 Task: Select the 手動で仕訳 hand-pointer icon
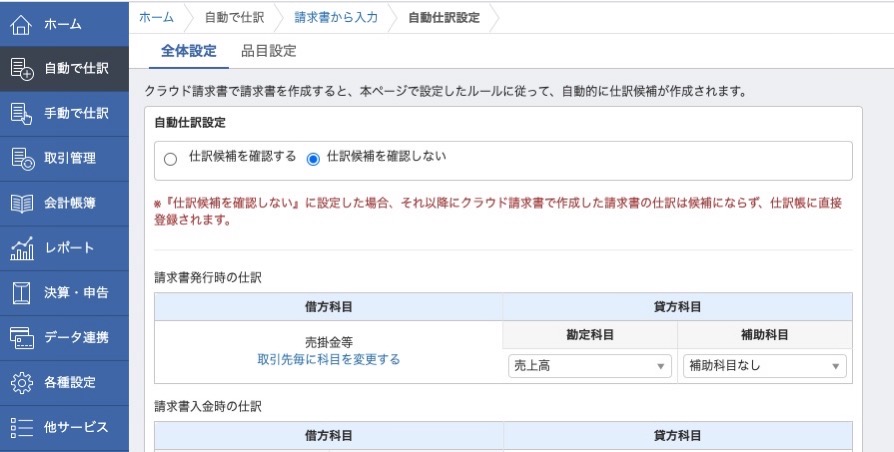click(22, 113)
